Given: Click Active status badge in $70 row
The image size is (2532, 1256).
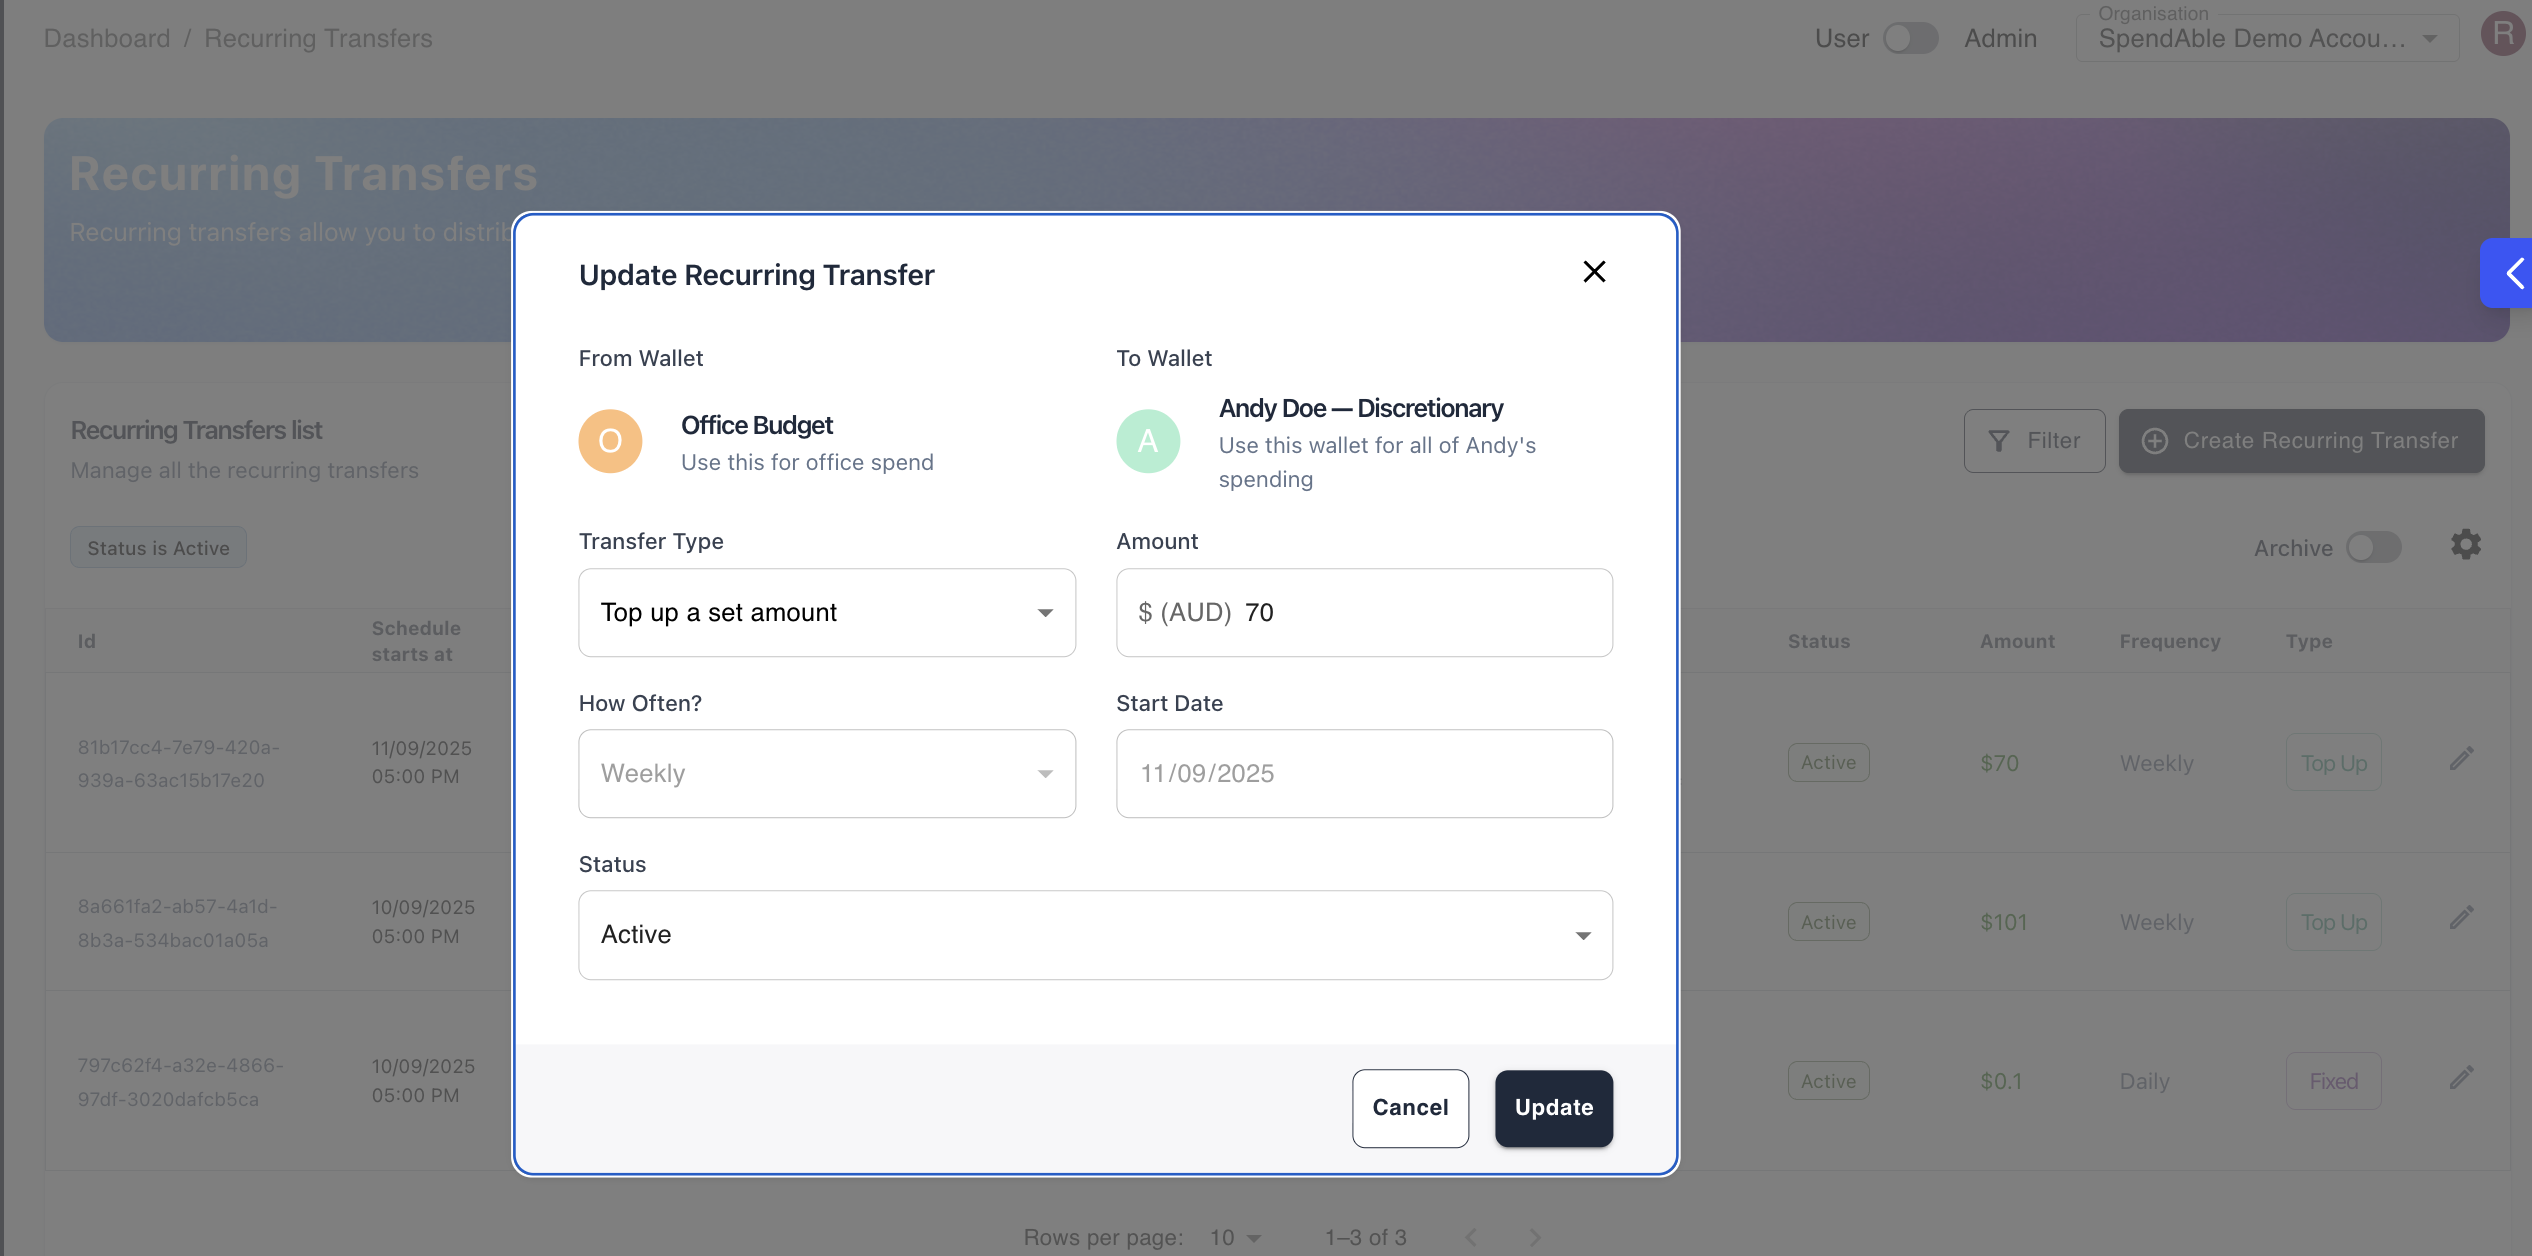Looking at the screenshot, I should click(x=1828, y=763).
